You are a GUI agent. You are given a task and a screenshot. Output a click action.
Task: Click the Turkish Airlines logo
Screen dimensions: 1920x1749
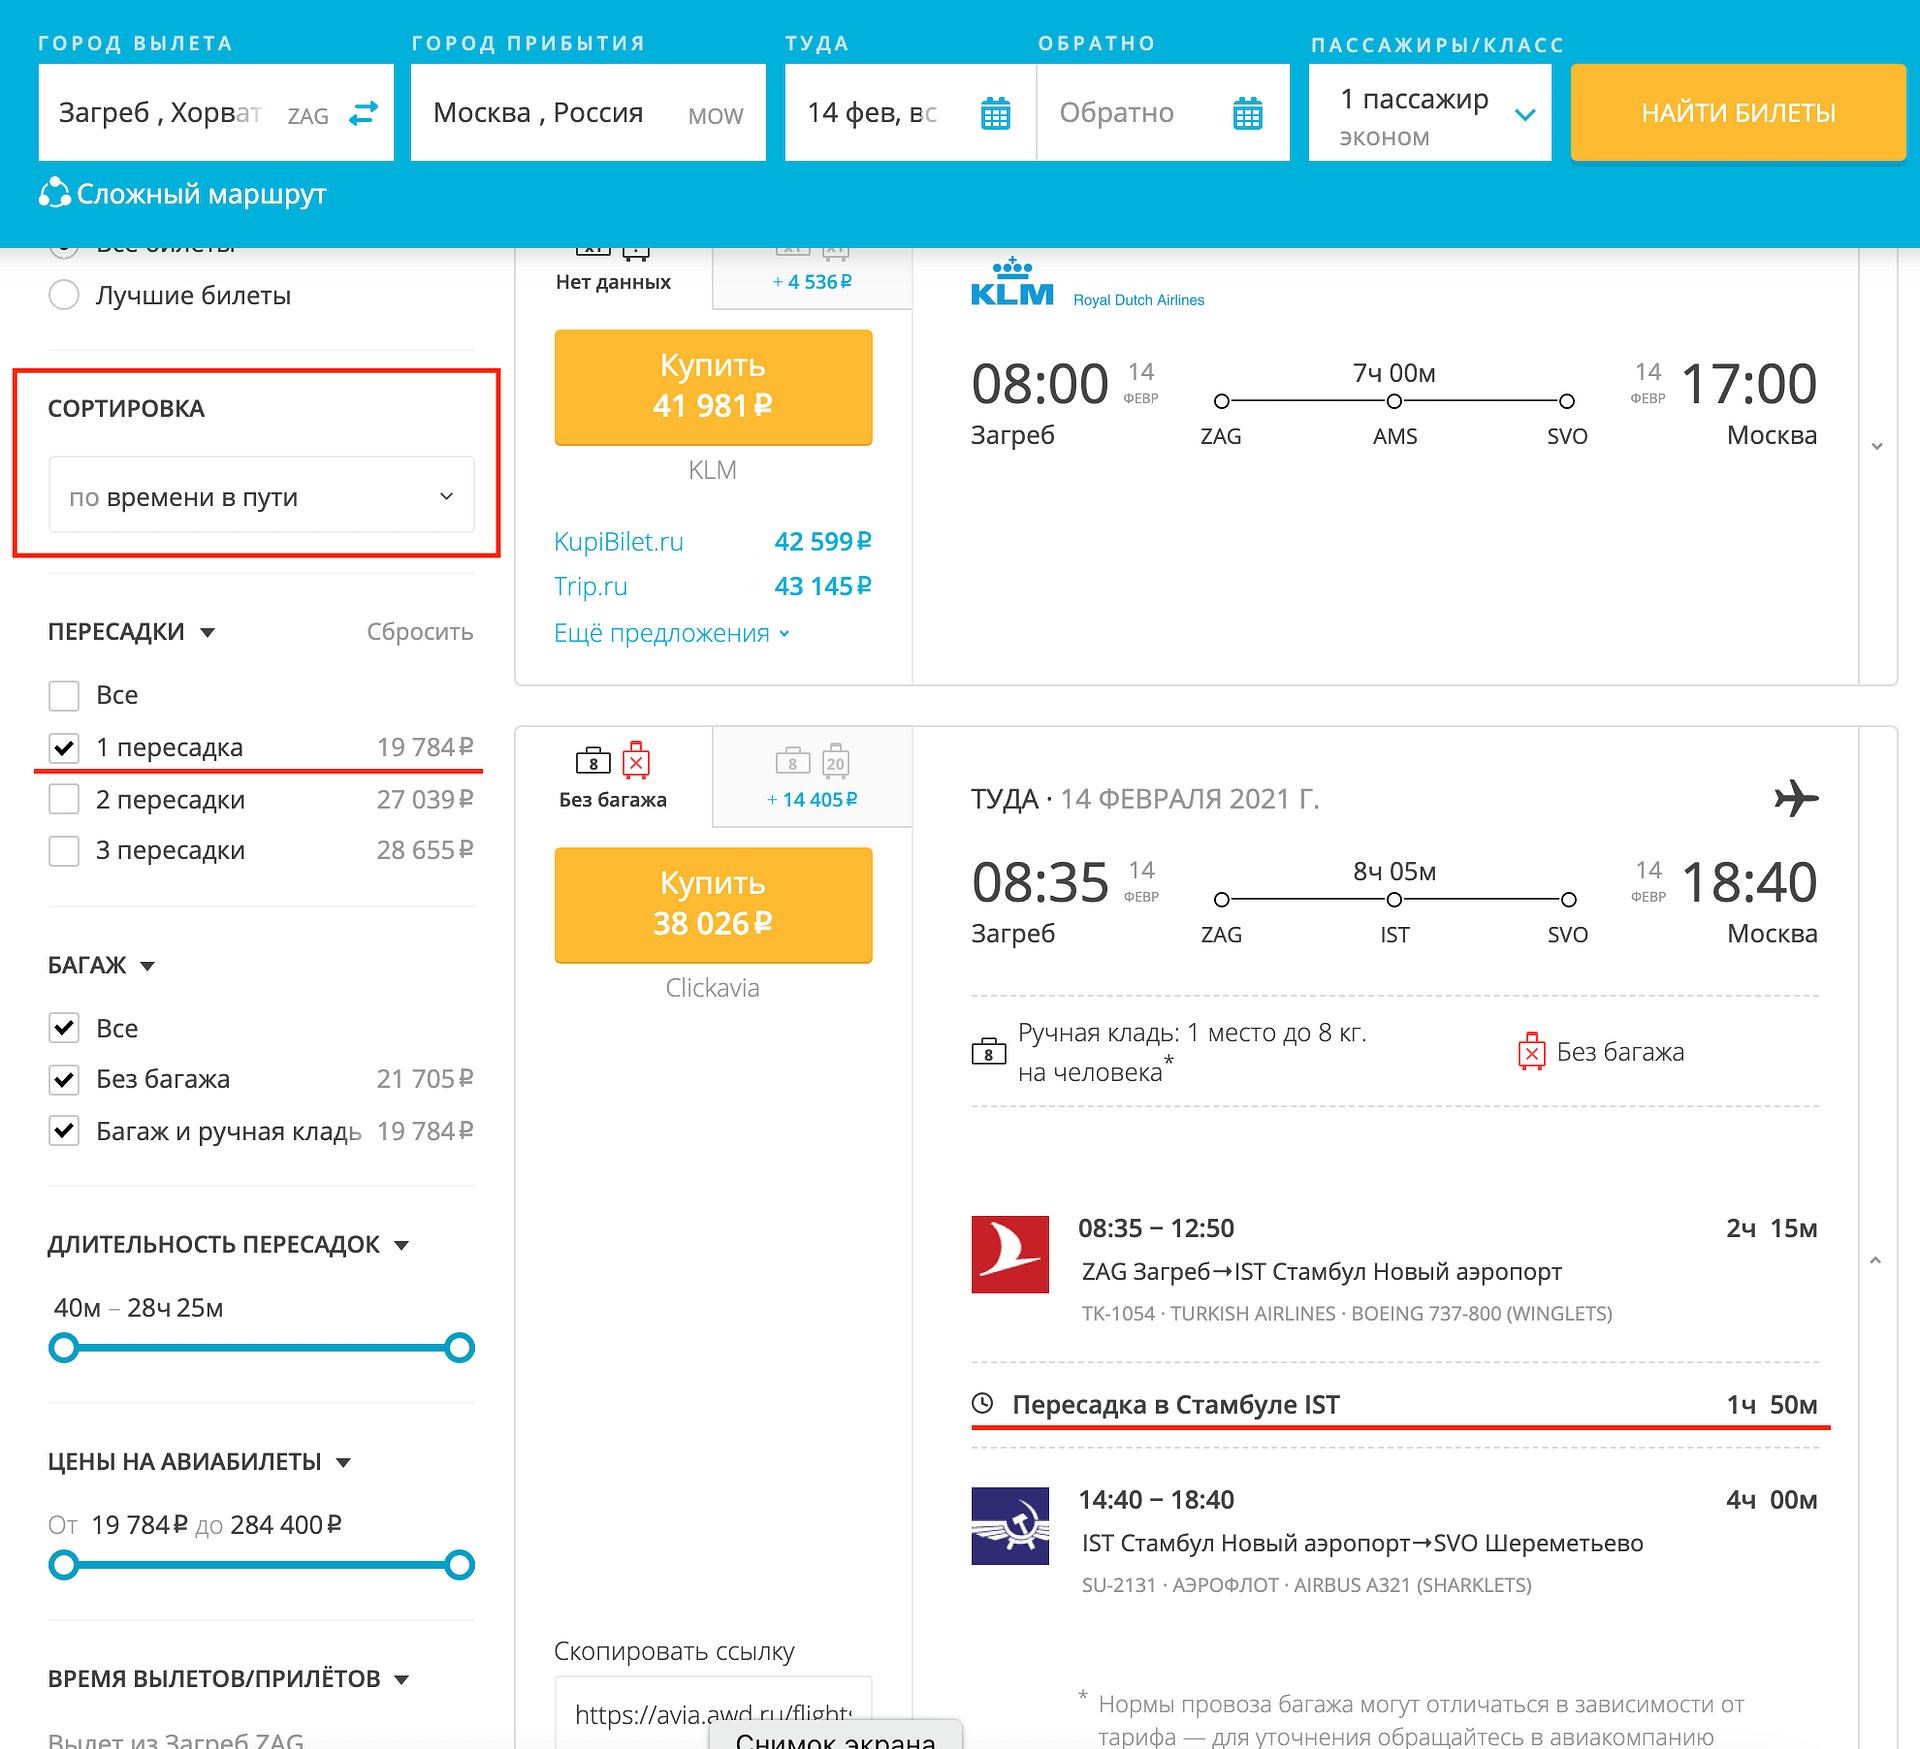[1010, 1254]
